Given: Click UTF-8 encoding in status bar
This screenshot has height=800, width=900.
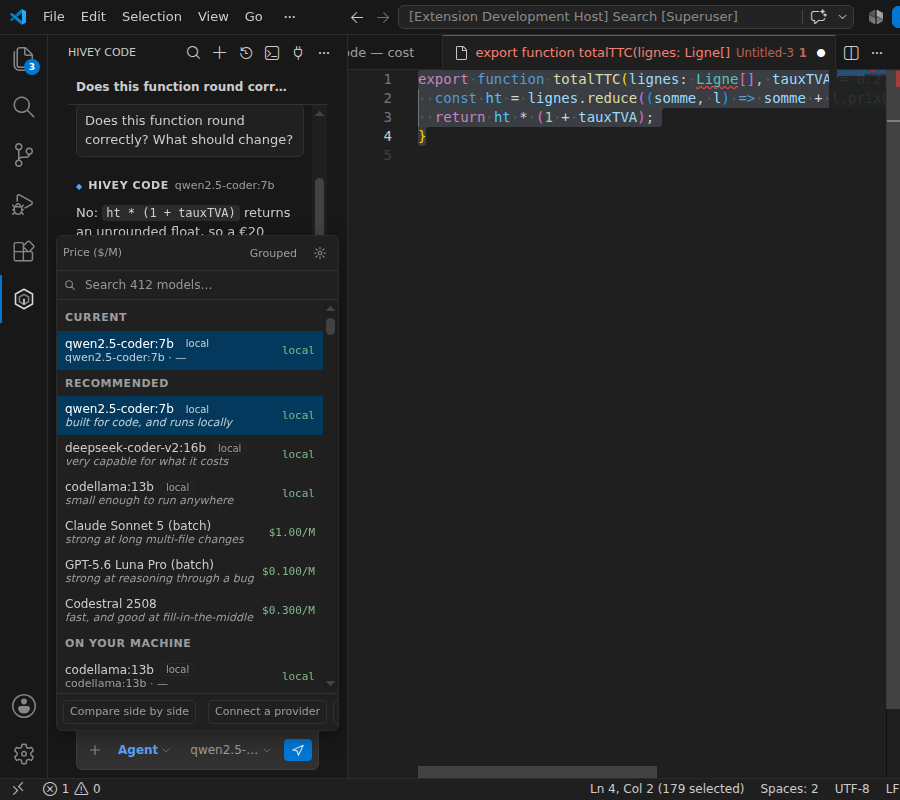Looking at the screenshot, I should 852,789.
